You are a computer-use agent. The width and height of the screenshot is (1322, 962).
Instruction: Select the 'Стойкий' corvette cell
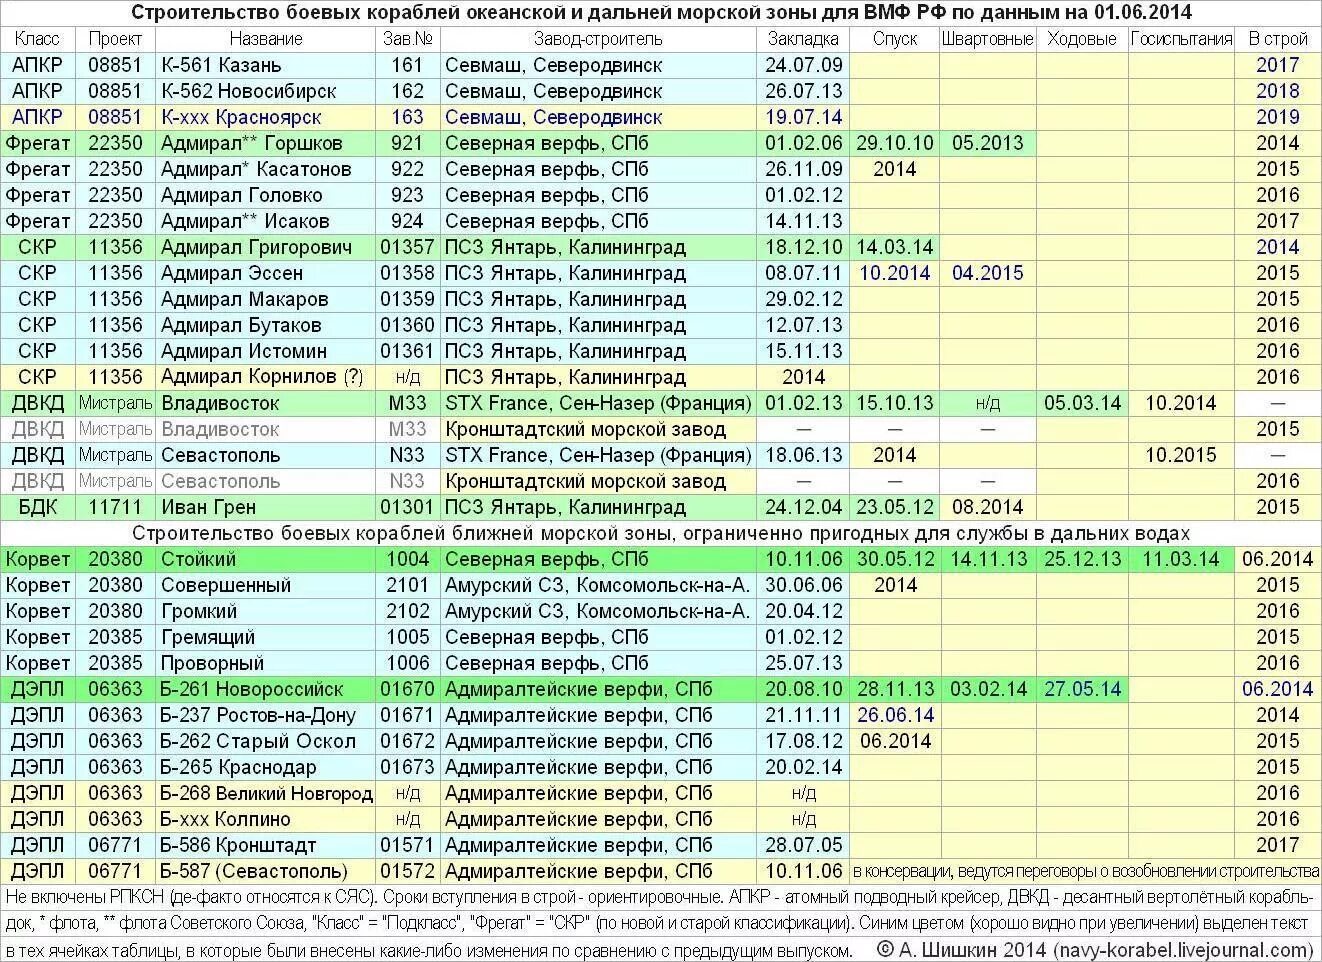point(266,559)
